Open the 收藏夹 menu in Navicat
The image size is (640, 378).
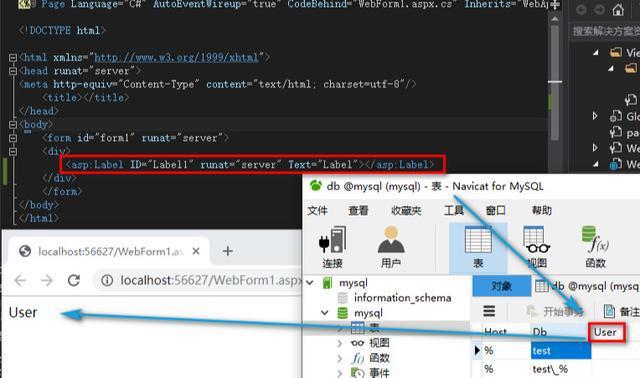point(406,211)
